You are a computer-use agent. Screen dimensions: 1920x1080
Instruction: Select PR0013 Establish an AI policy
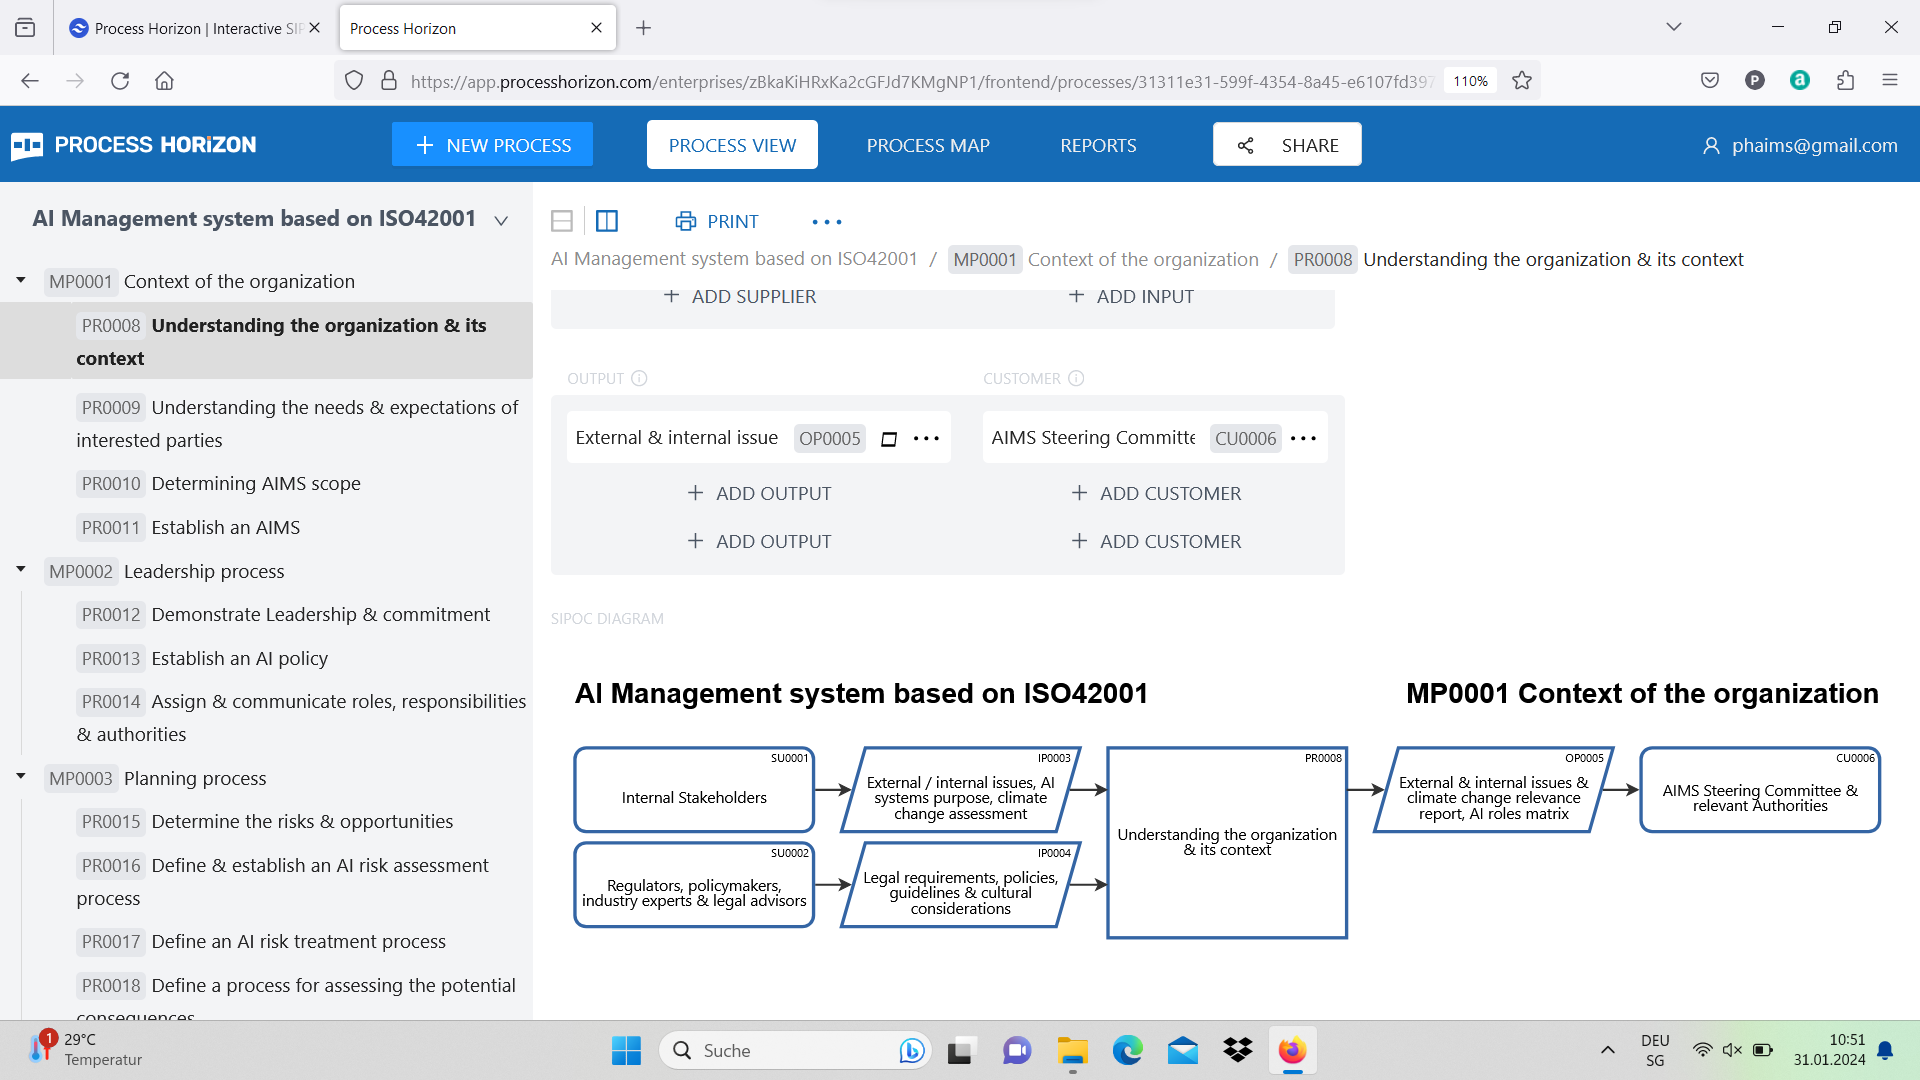click(203, 658)
